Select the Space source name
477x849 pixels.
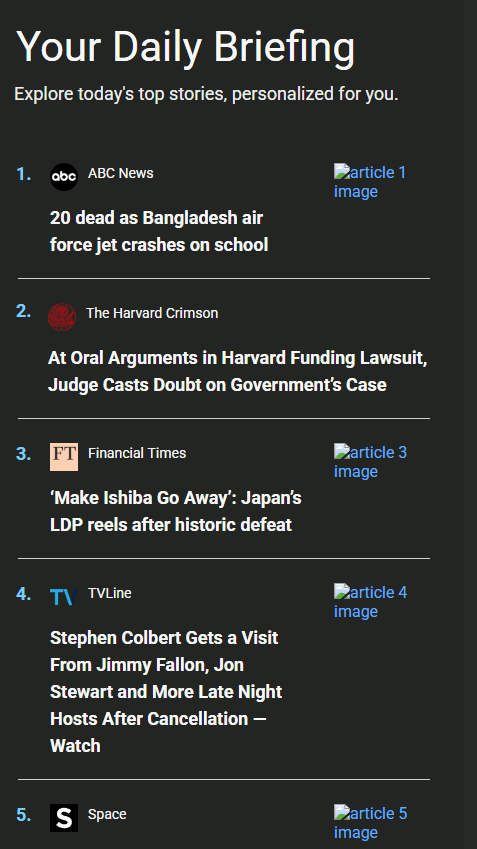[107, 814]
